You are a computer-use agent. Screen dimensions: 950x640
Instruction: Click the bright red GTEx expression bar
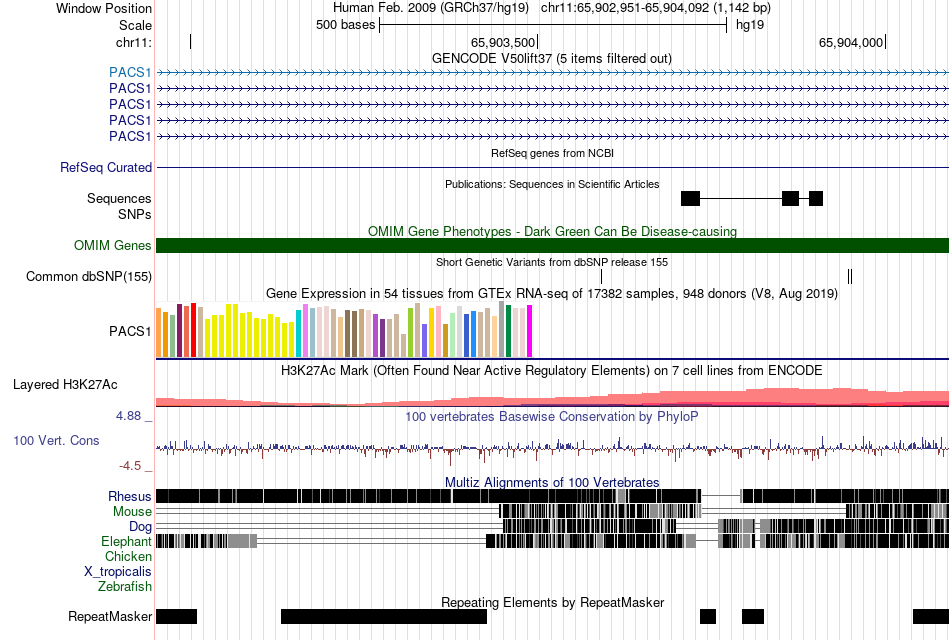point(193,330)
